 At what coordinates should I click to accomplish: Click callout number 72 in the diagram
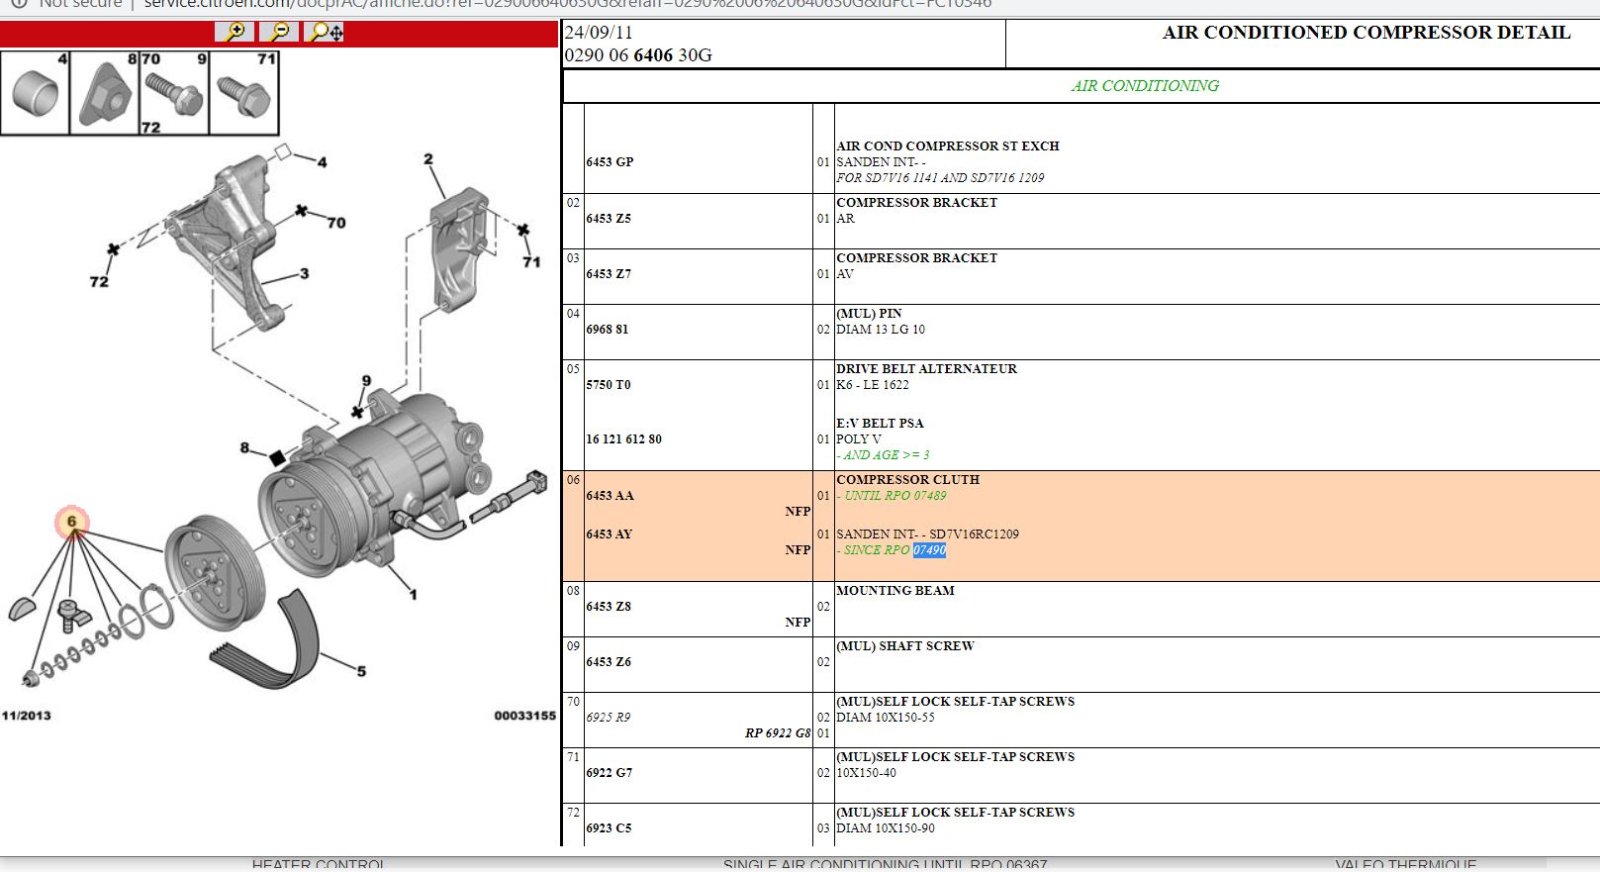(x=98, y=282)
